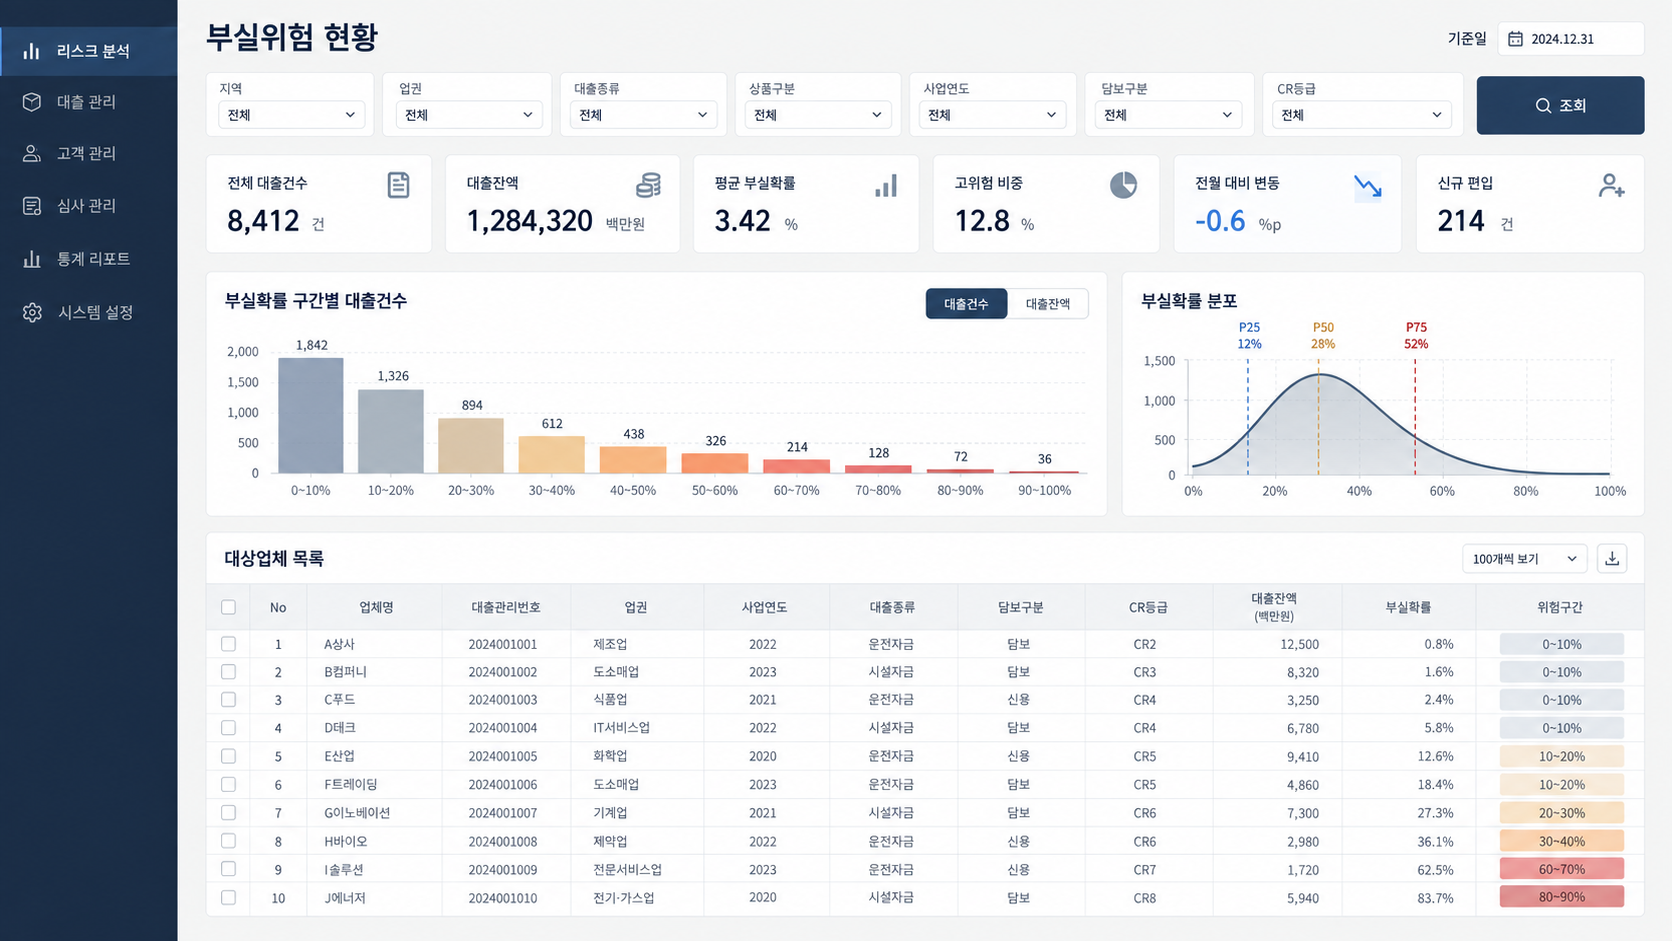Go to 대출 관리 menu

pyautogui.click(x=88, y=102)
